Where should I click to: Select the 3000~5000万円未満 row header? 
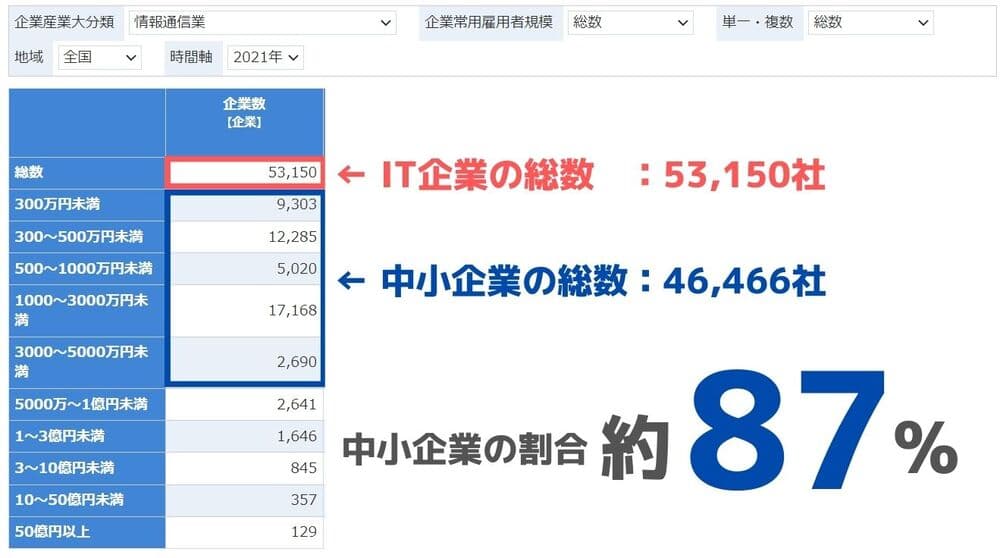87,362
